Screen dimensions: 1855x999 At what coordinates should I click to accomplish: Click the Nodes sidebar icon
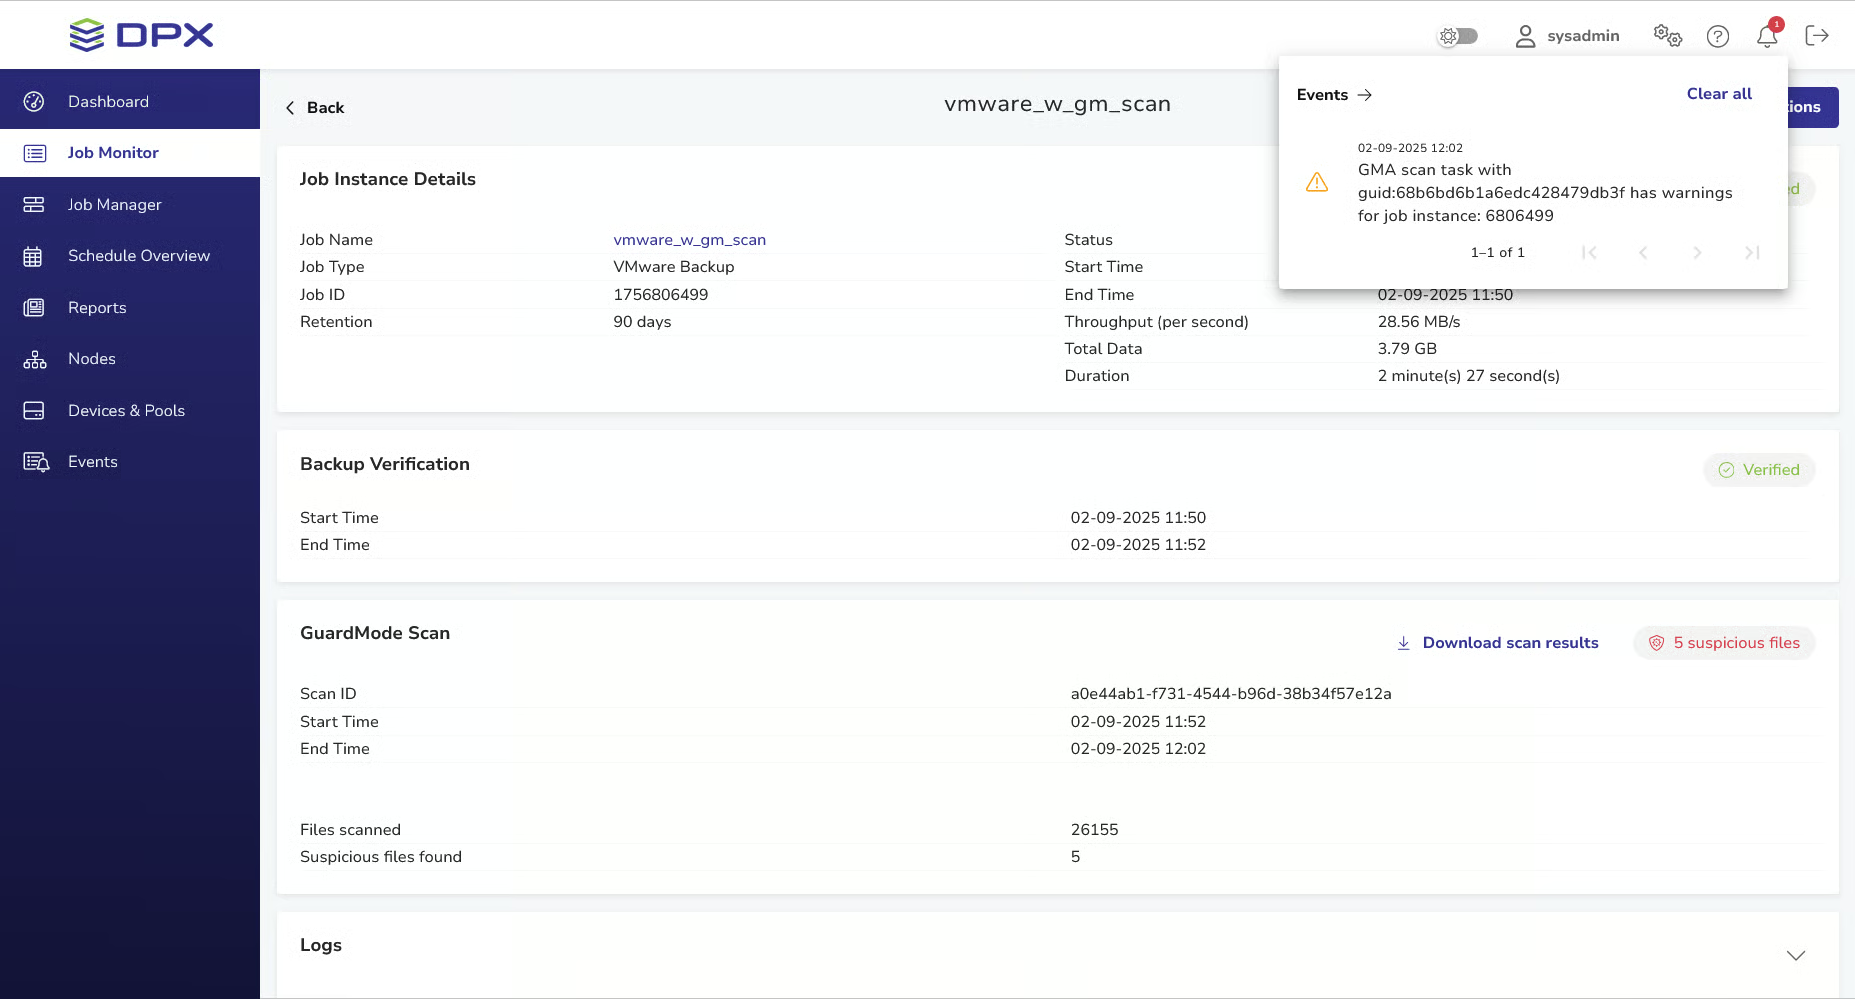34,359
